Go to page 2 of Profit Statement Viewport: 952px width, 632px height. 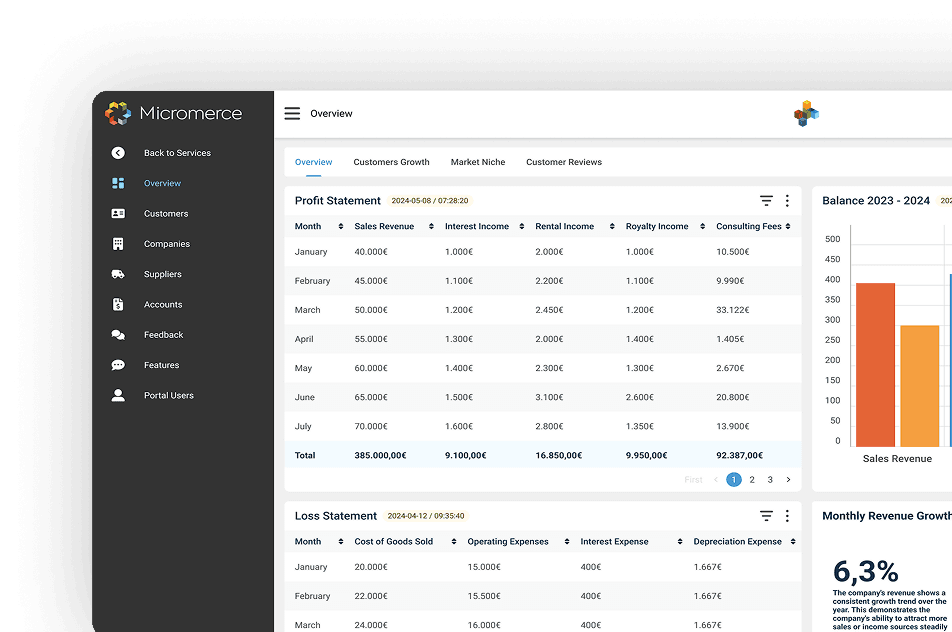pyautogui.click(x=752, y=479)
